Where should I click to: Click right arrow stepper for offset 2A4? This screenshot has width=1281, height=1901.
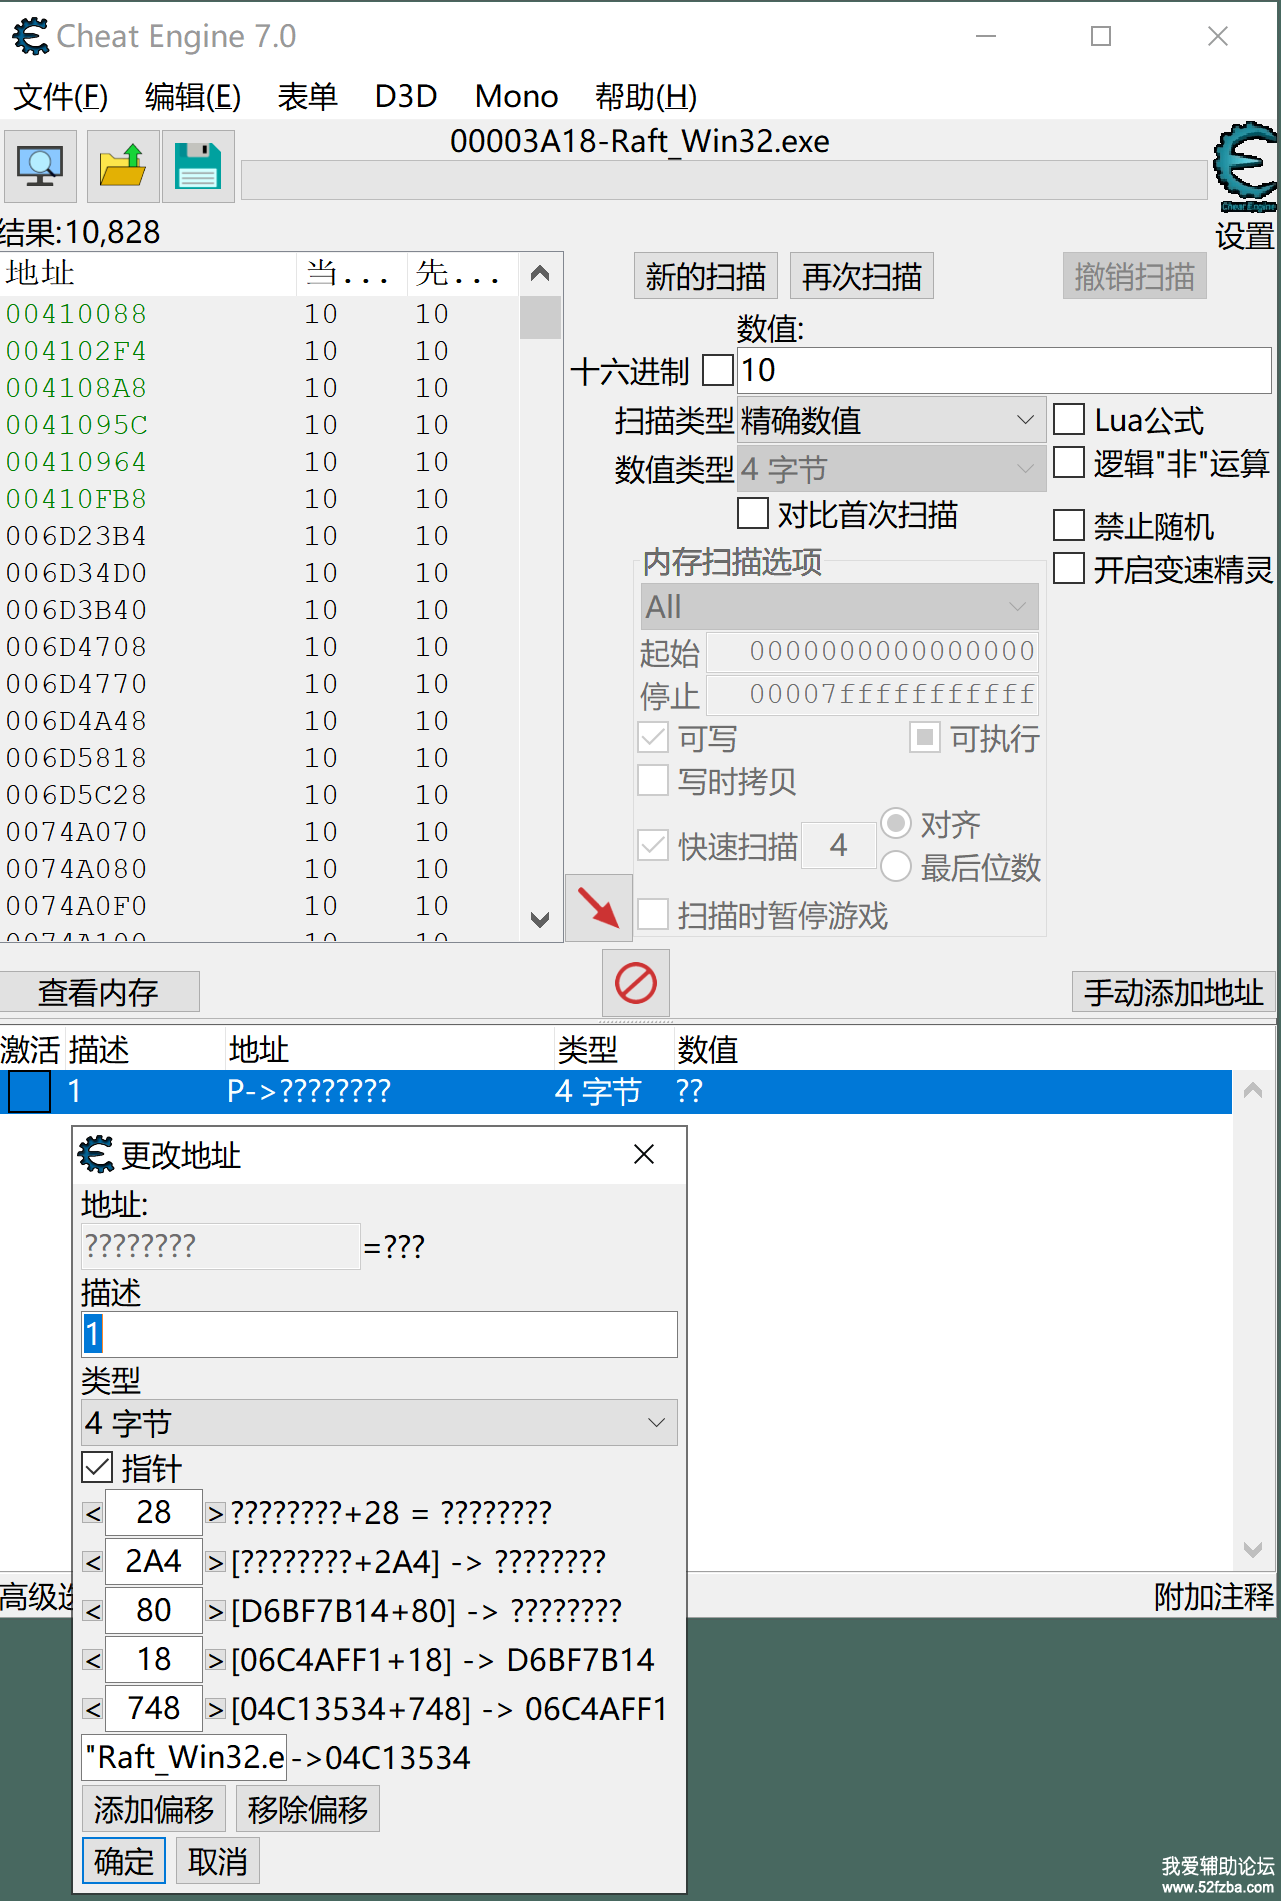[x=215, y=1562]
